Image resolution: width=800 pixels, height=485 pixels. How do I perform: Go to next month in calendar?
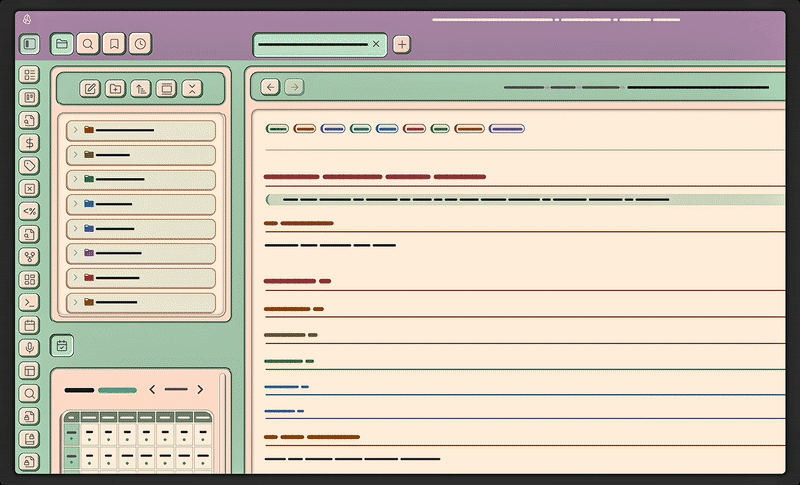click(200, 390)
